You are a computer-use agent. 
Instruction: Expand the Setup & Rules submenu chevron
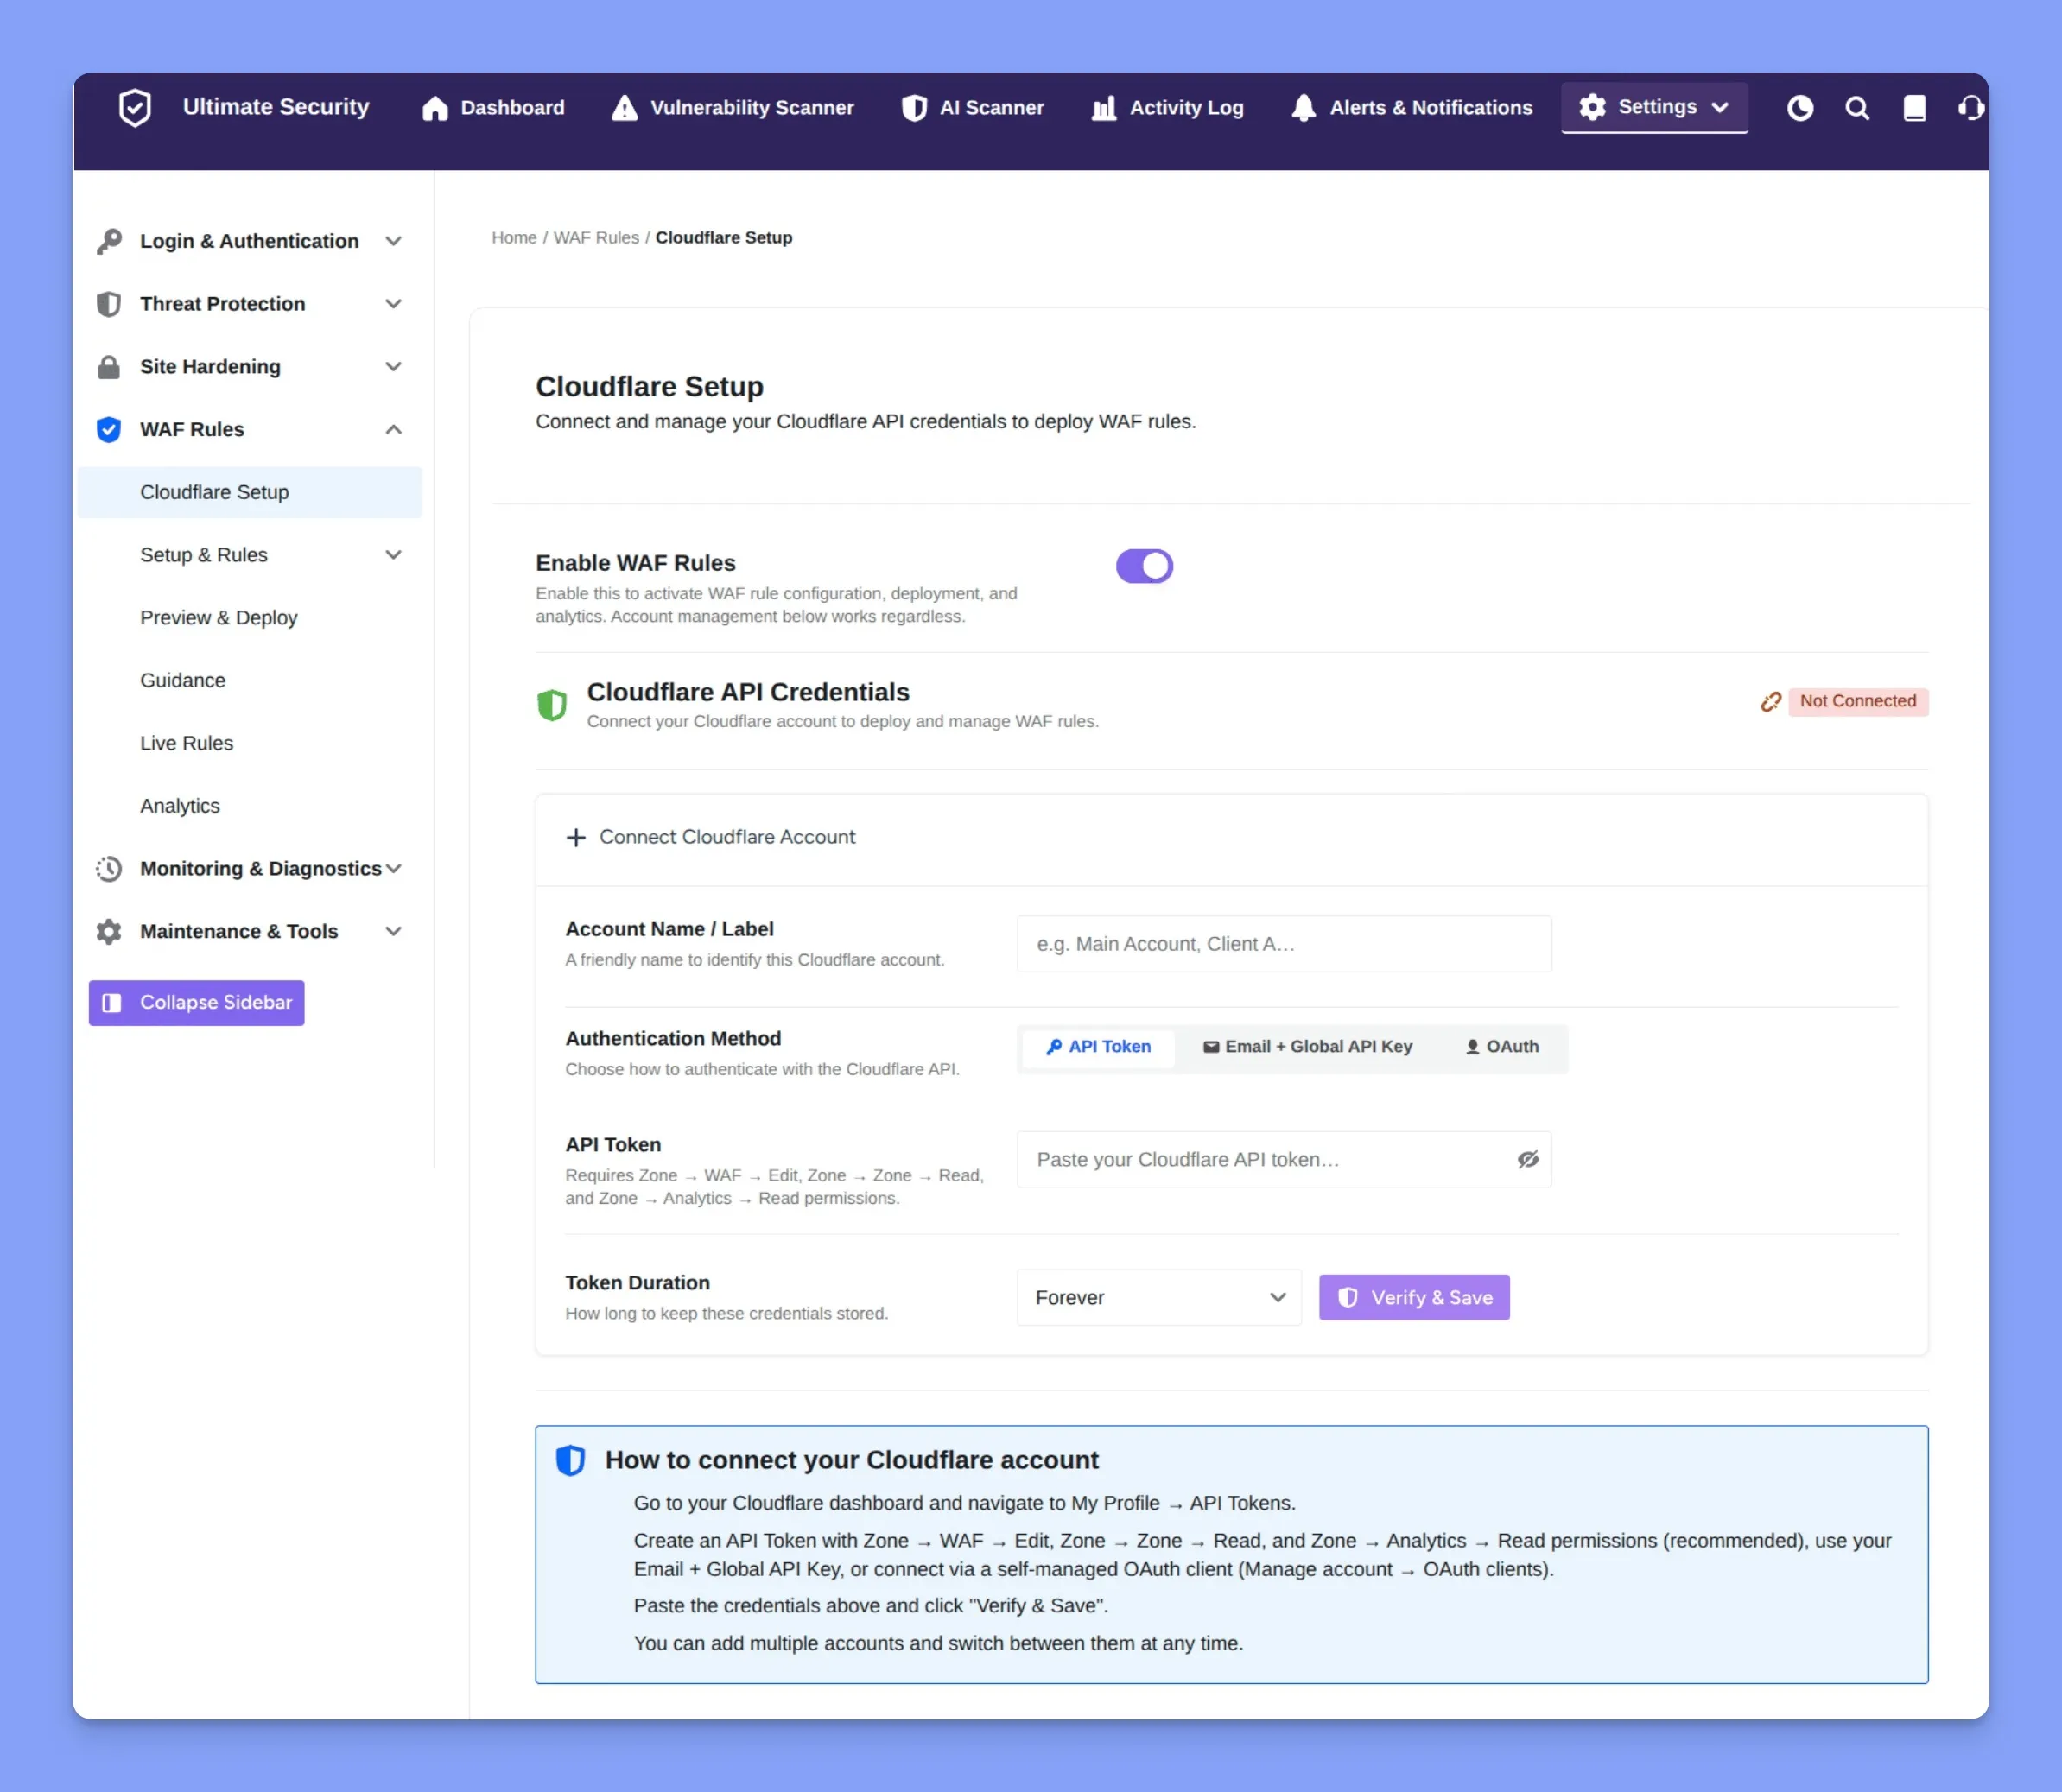(x=394, y=555)
